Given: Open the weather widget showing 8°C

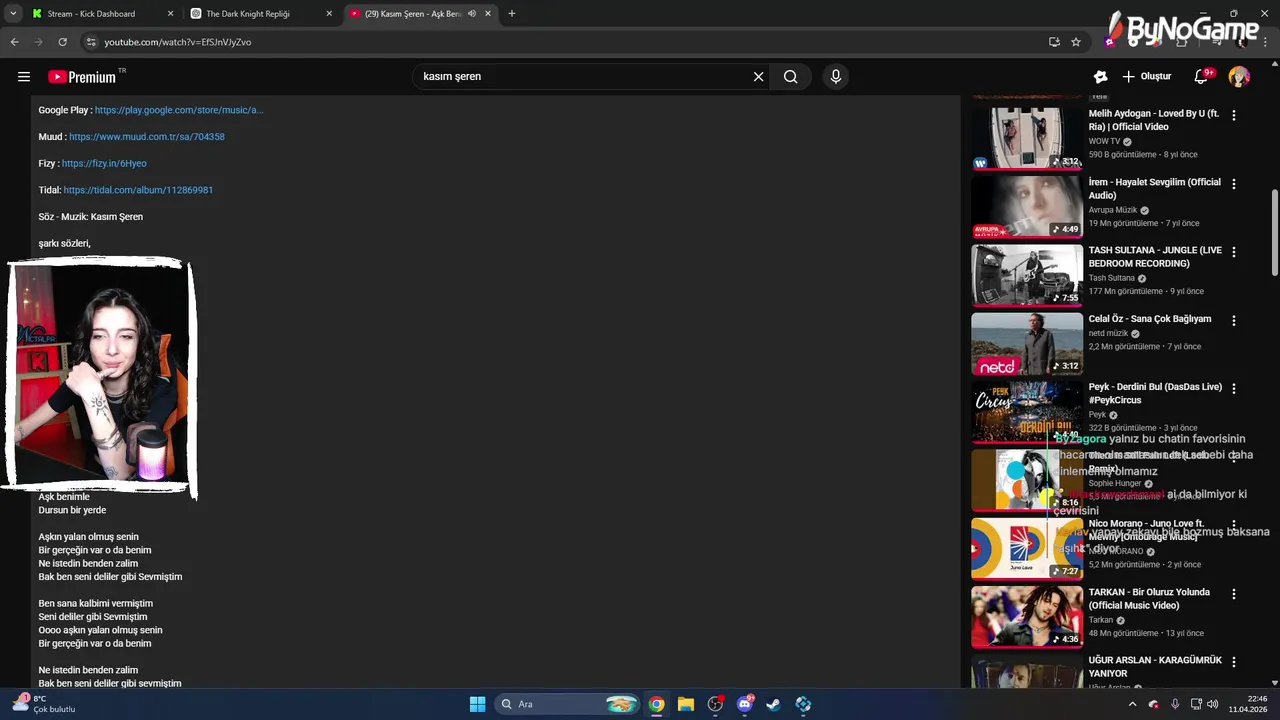Looking at the screenshot, I should point(43,704).
